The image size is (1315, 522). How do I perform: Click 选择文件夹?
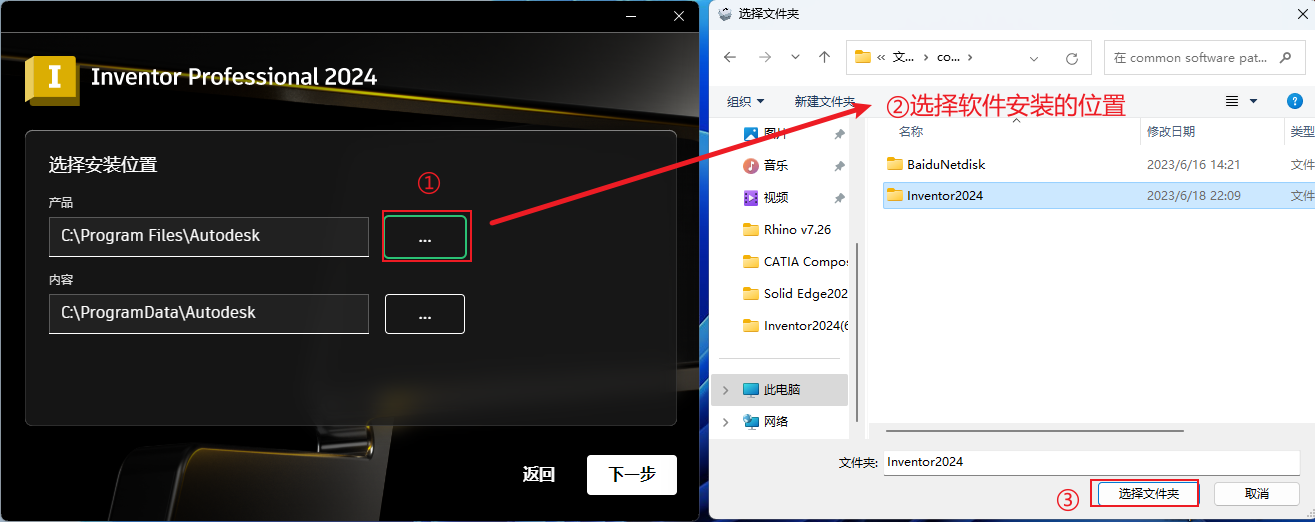pos(1148,494)
